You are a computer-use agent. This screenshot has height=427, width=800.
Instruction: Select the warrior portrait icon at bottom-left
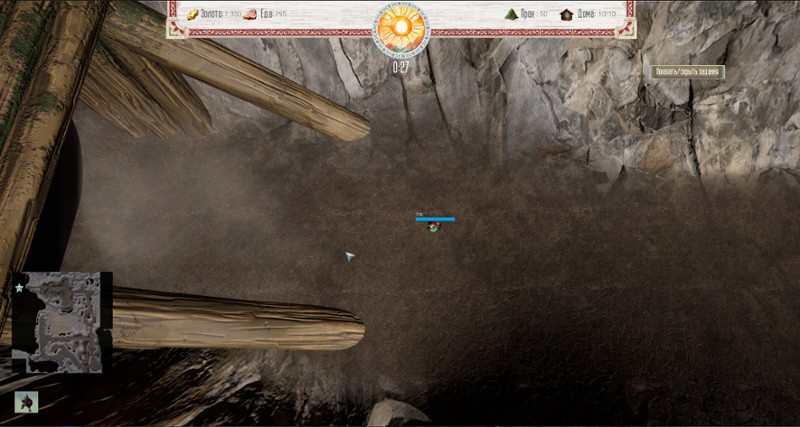point(26,402)
